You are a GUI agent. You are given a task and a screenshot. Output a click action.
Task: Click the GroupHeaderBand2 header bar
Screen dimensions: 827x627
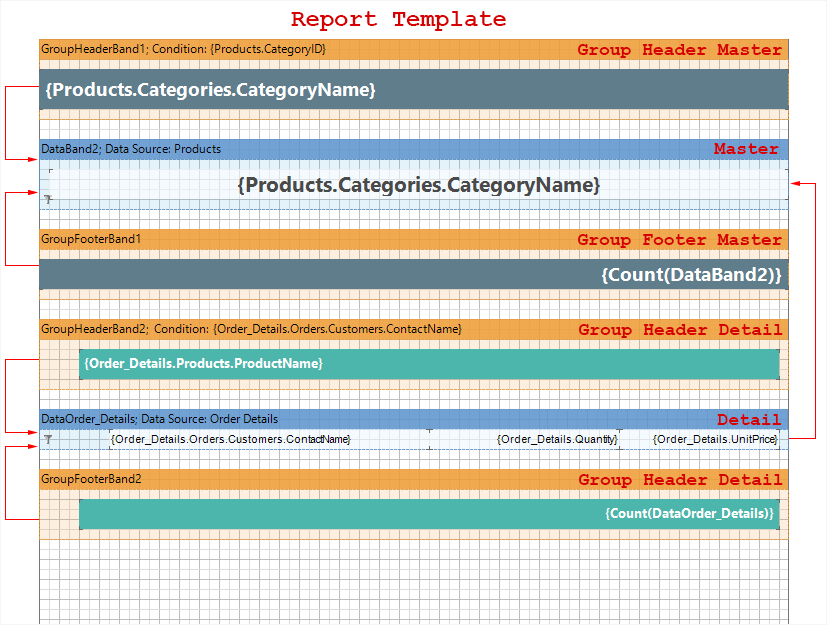[300, 329]
